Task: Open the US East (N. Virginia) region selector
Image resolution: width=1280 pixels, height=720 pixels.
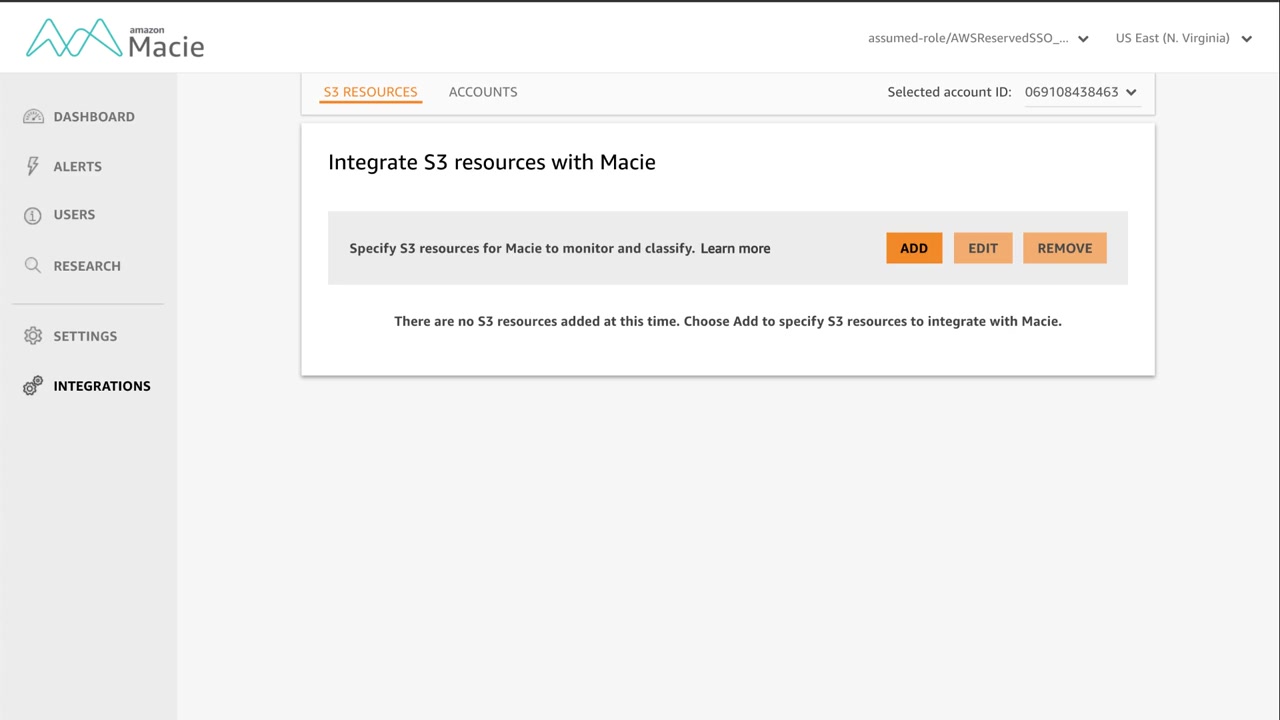Action: pyautogui.click(x=1184, y=39)
